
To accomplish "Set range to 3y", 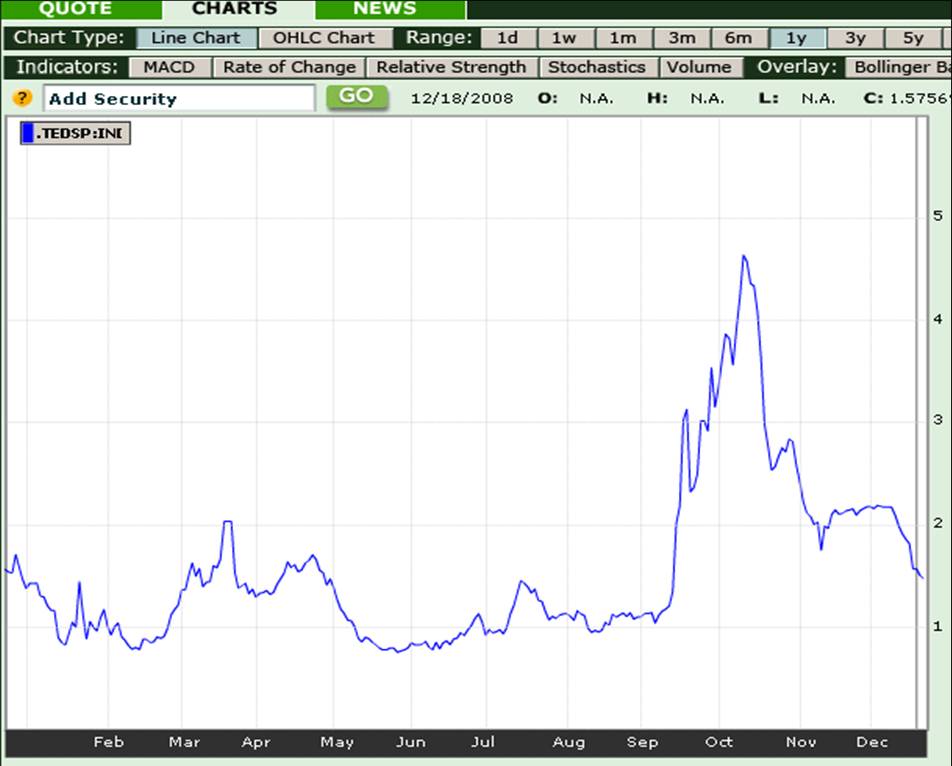I will click(x=855, y=38).
